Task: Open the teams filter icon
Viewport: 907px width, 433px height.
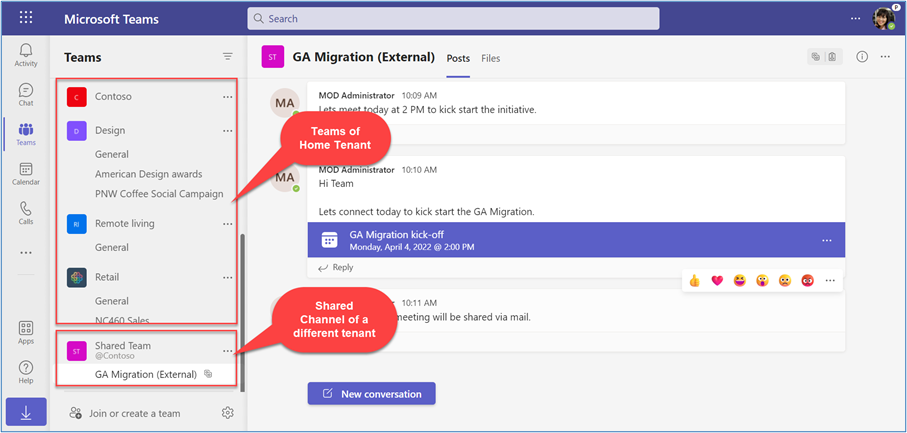Action: coord(227,57)
